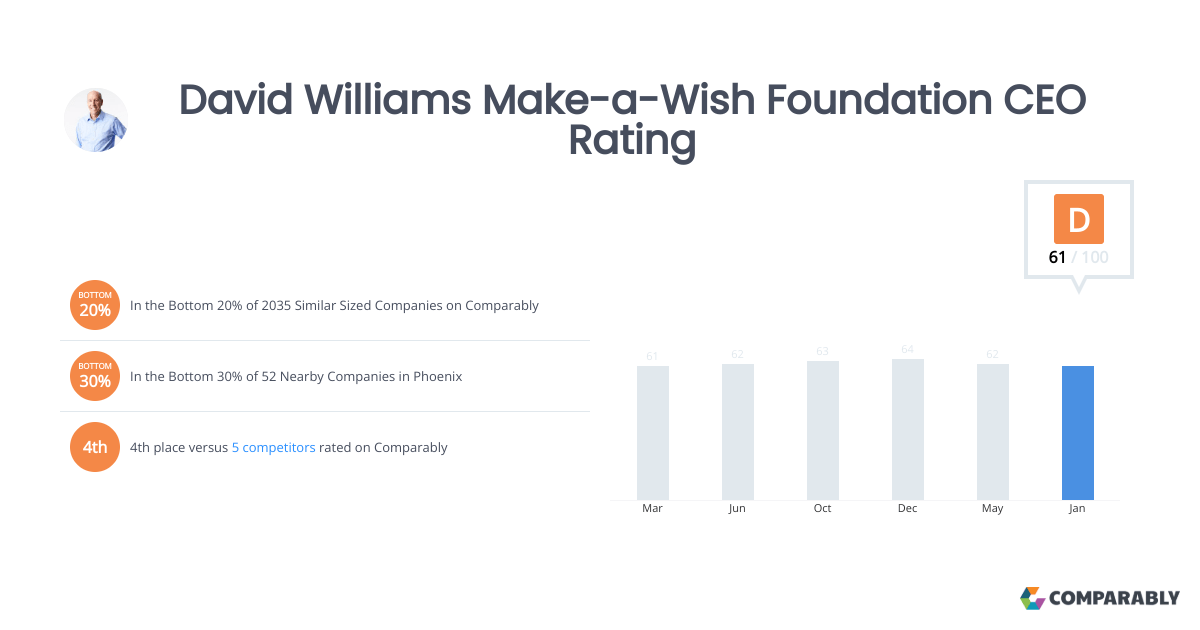Click the COMPARABLY brand text
This screenshot has height=630, width=1200.
pyautogui.click(x=1114, y=598)
